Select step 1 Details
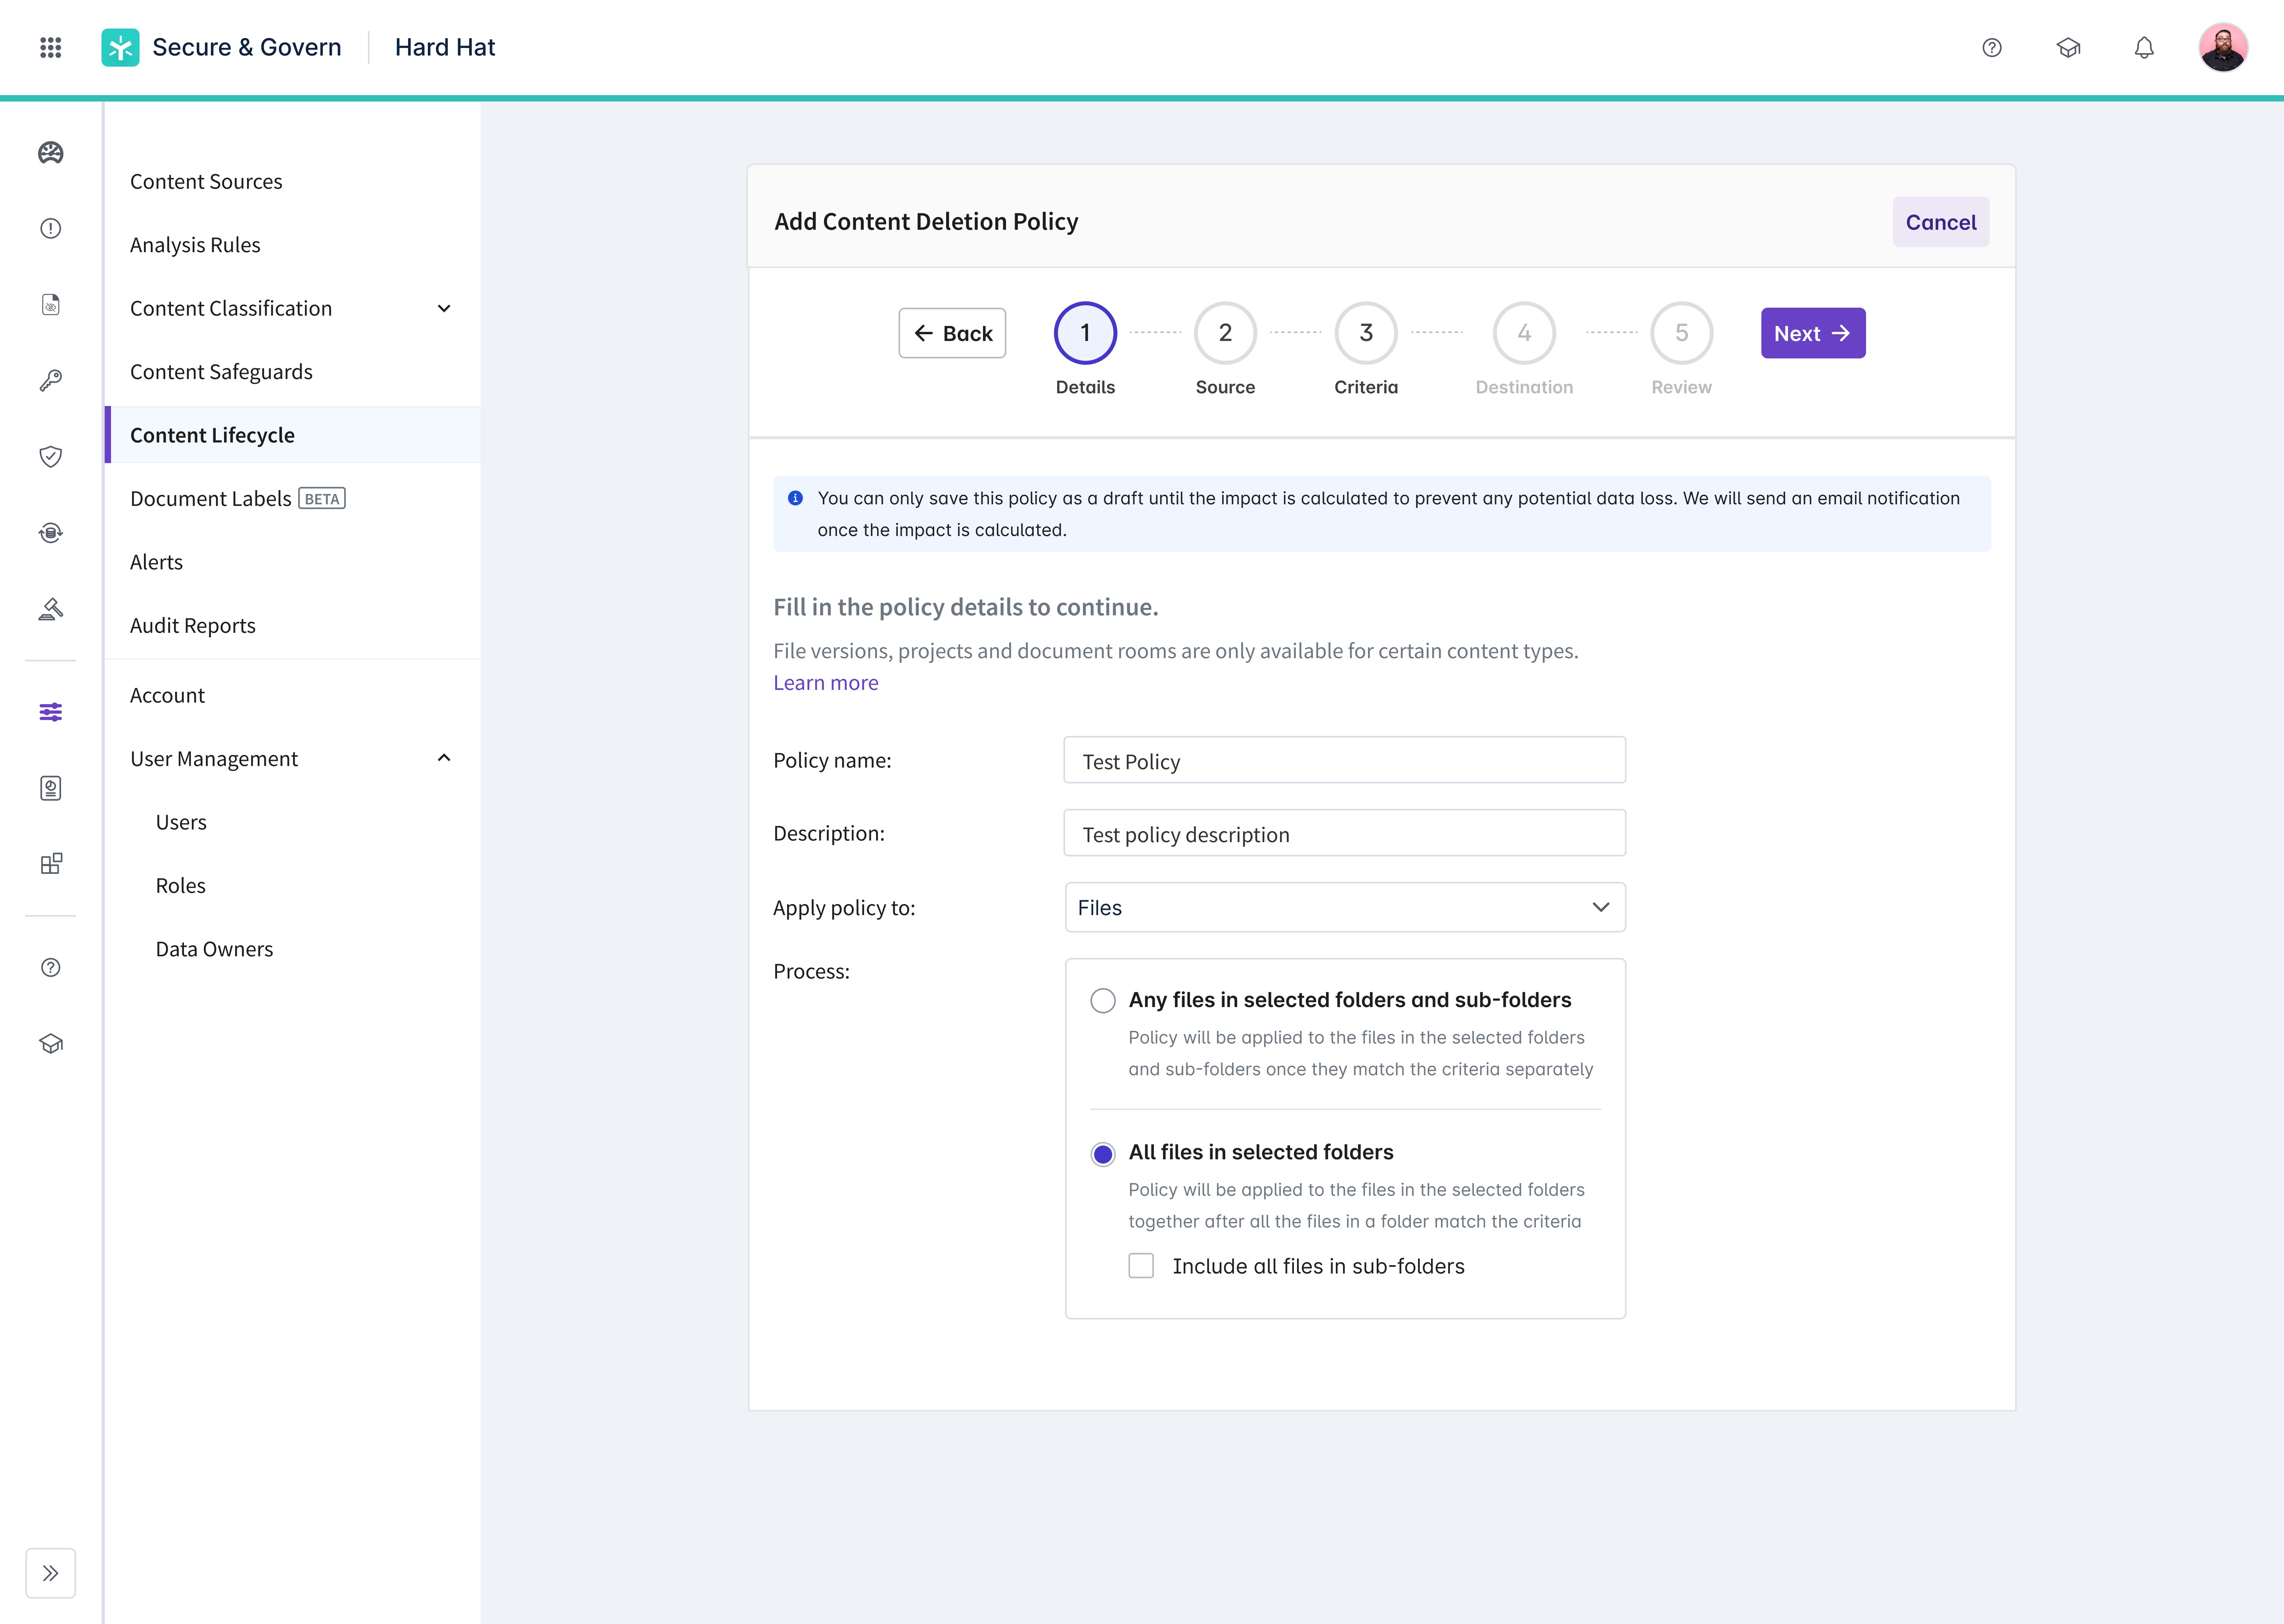This screenshot has width=2284, height=1624. pos(1085,333)
